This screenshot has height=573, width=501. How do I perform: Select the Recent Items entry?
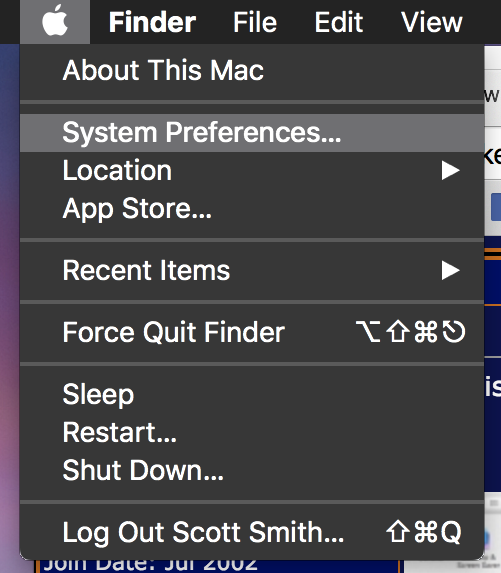coord(252,271)
